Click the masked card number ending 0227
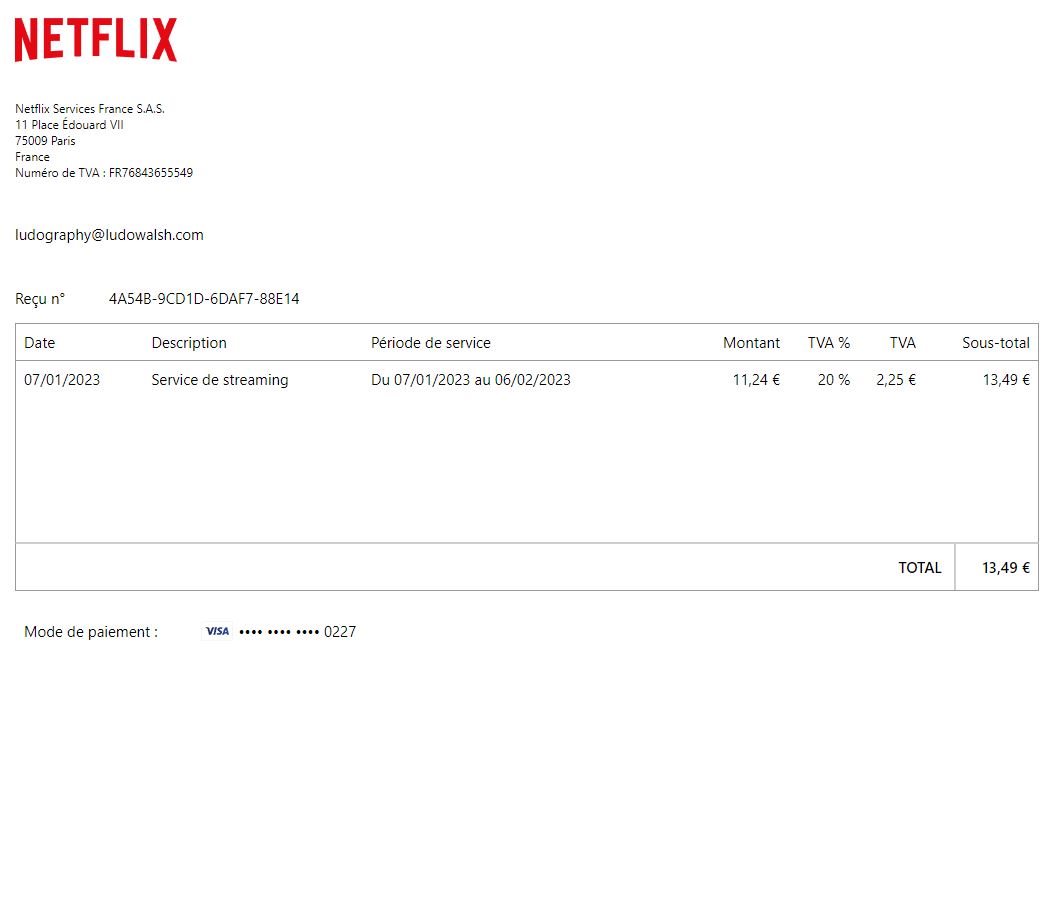 point(297,631)
